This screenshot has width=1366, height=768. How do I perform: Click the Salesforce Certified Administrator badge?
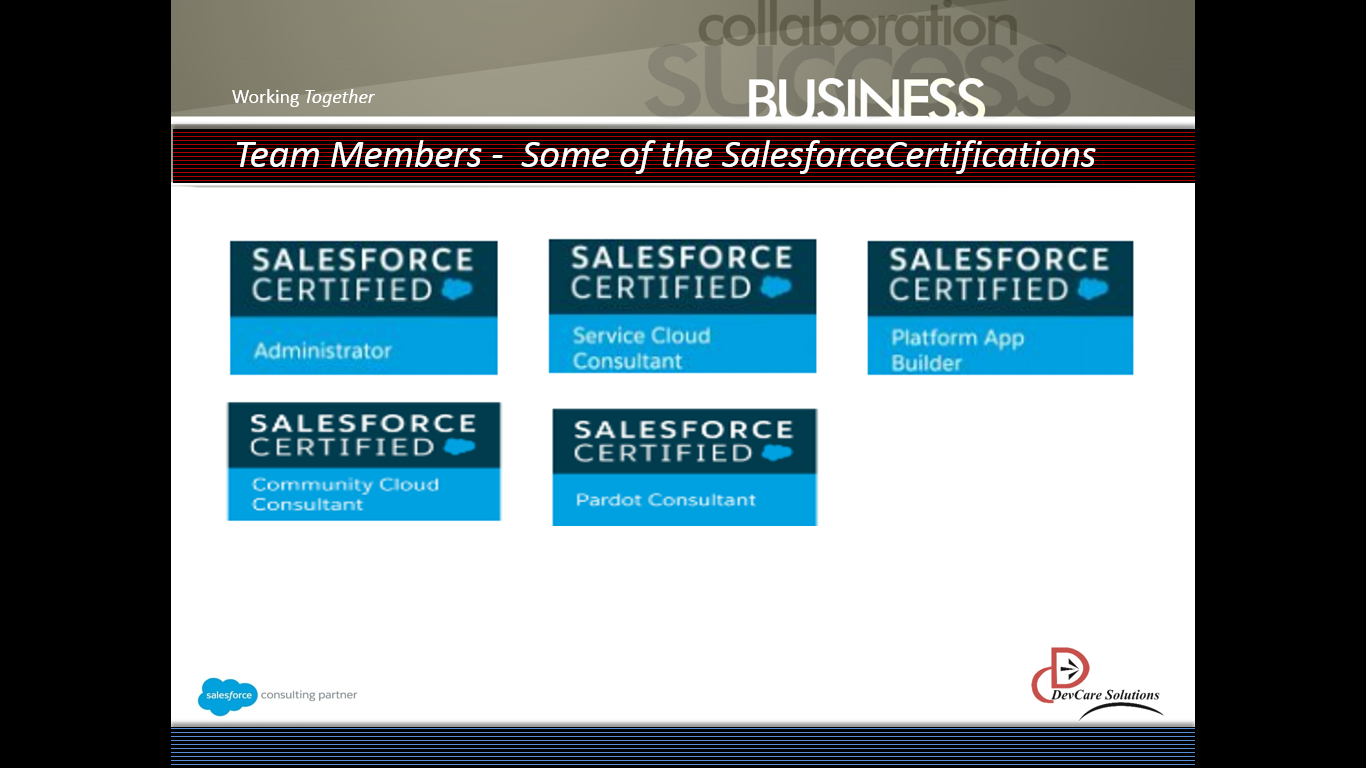pyautogui.click(x=363, y=308)
